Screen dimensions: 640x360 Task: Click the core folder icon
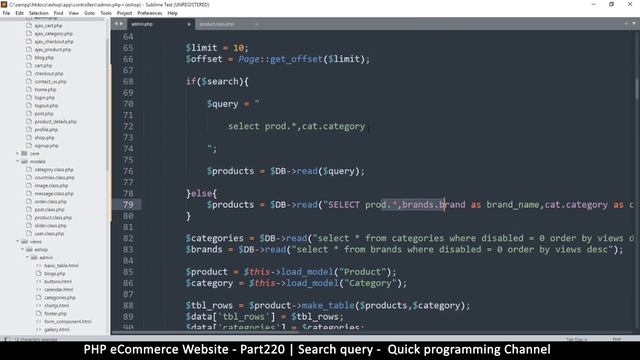click(24, 153)
